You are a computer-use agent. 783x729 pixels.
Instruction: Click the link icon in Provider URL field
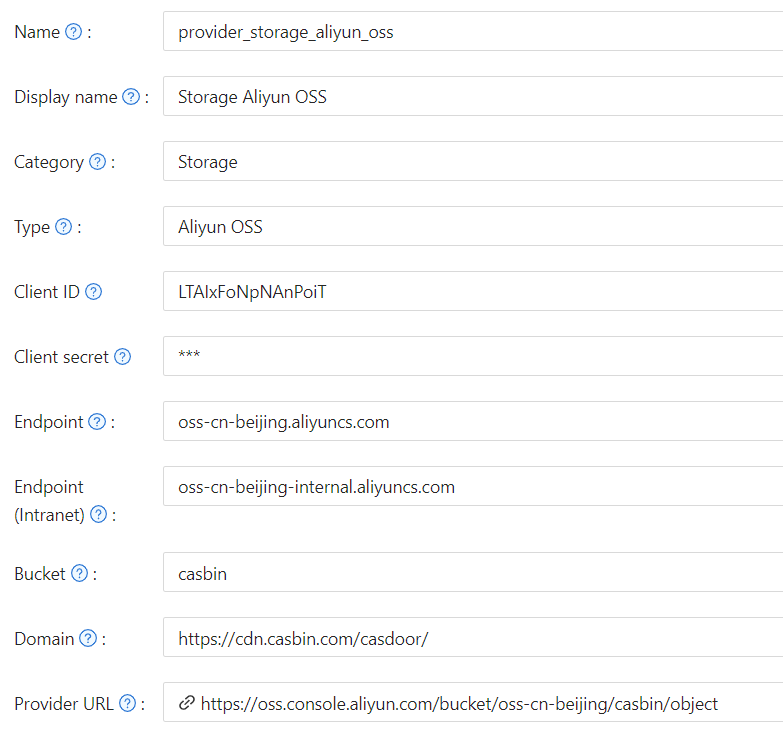click(x=186, y=703)
